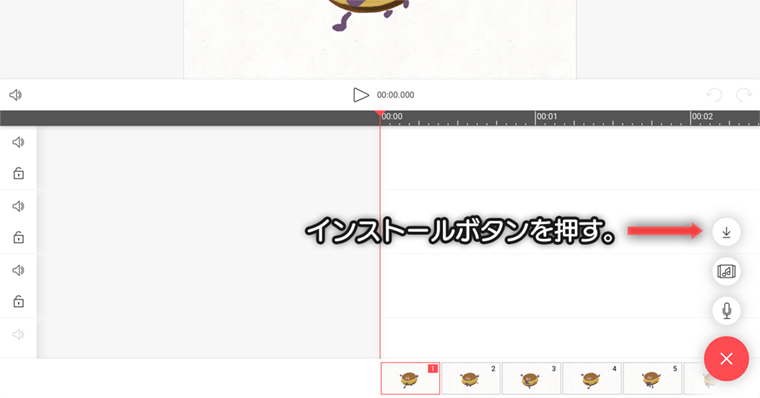This screenshot has height=398, width=760.
Task: Toggle lock on first audio track
Action: coord(18,173)
